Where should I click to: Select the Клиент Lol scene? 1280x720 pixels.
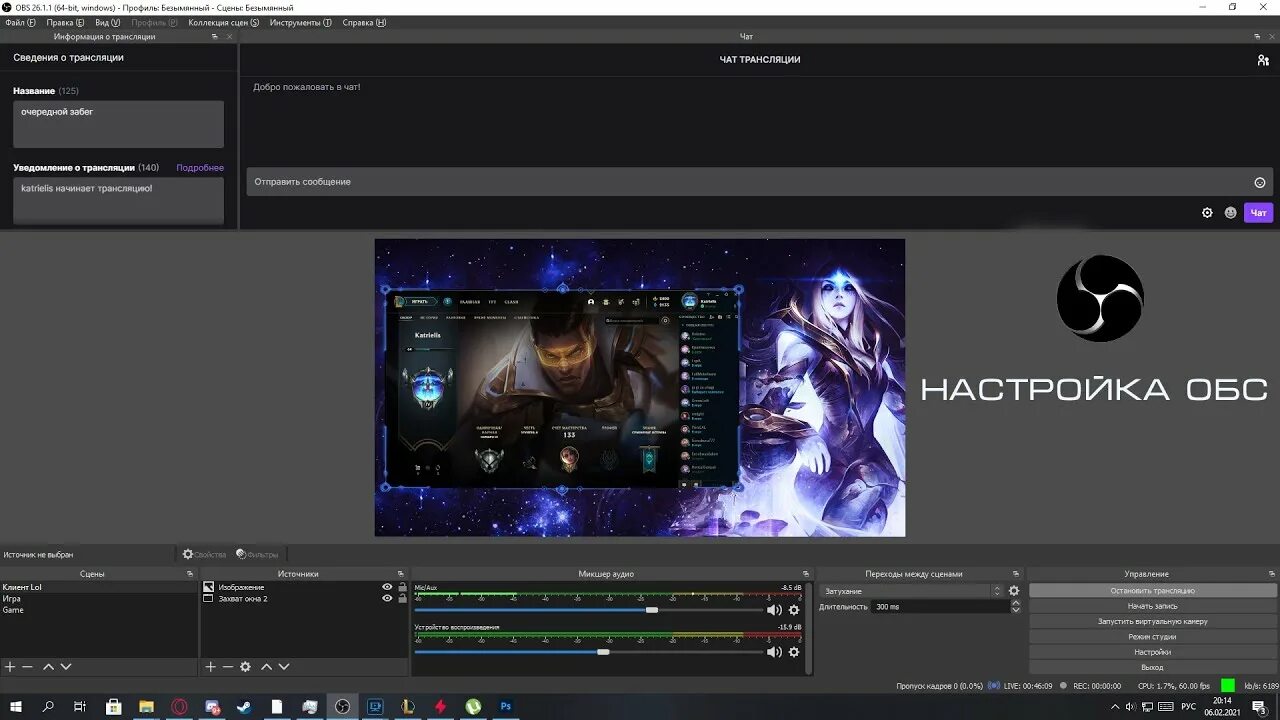point(98,587)
